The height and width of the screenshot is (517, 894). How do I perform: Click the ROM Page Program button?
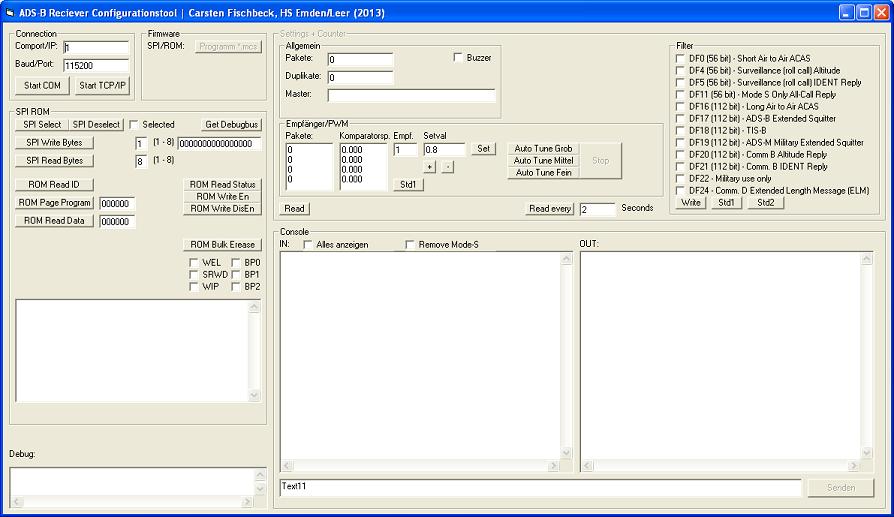pyautogui.click(x=54, y=203)
